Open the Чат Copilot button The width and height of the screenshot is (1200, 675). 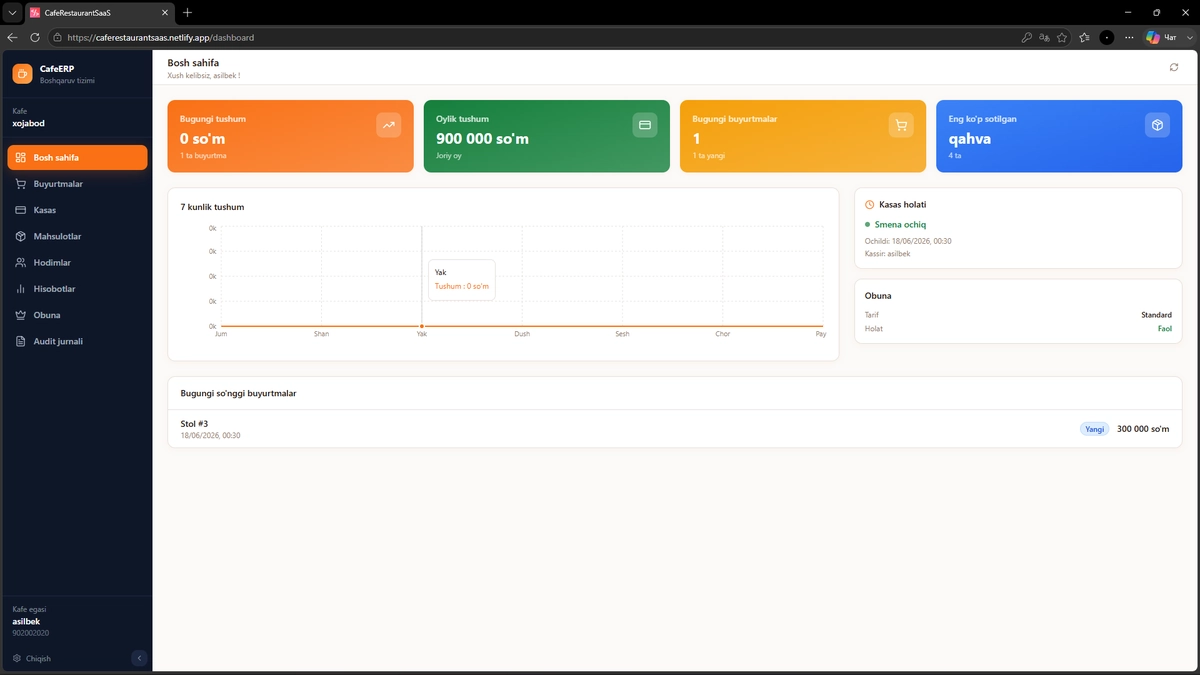pyautogui.click(x=1160, y=37)
